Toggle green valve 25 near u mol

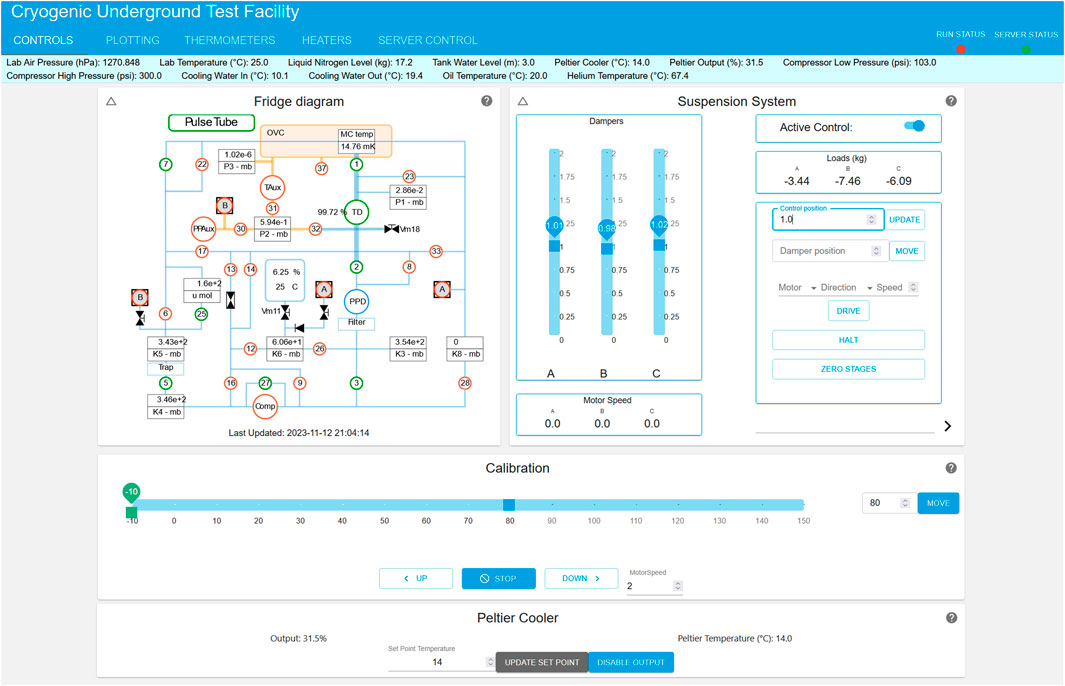[201, 314]
